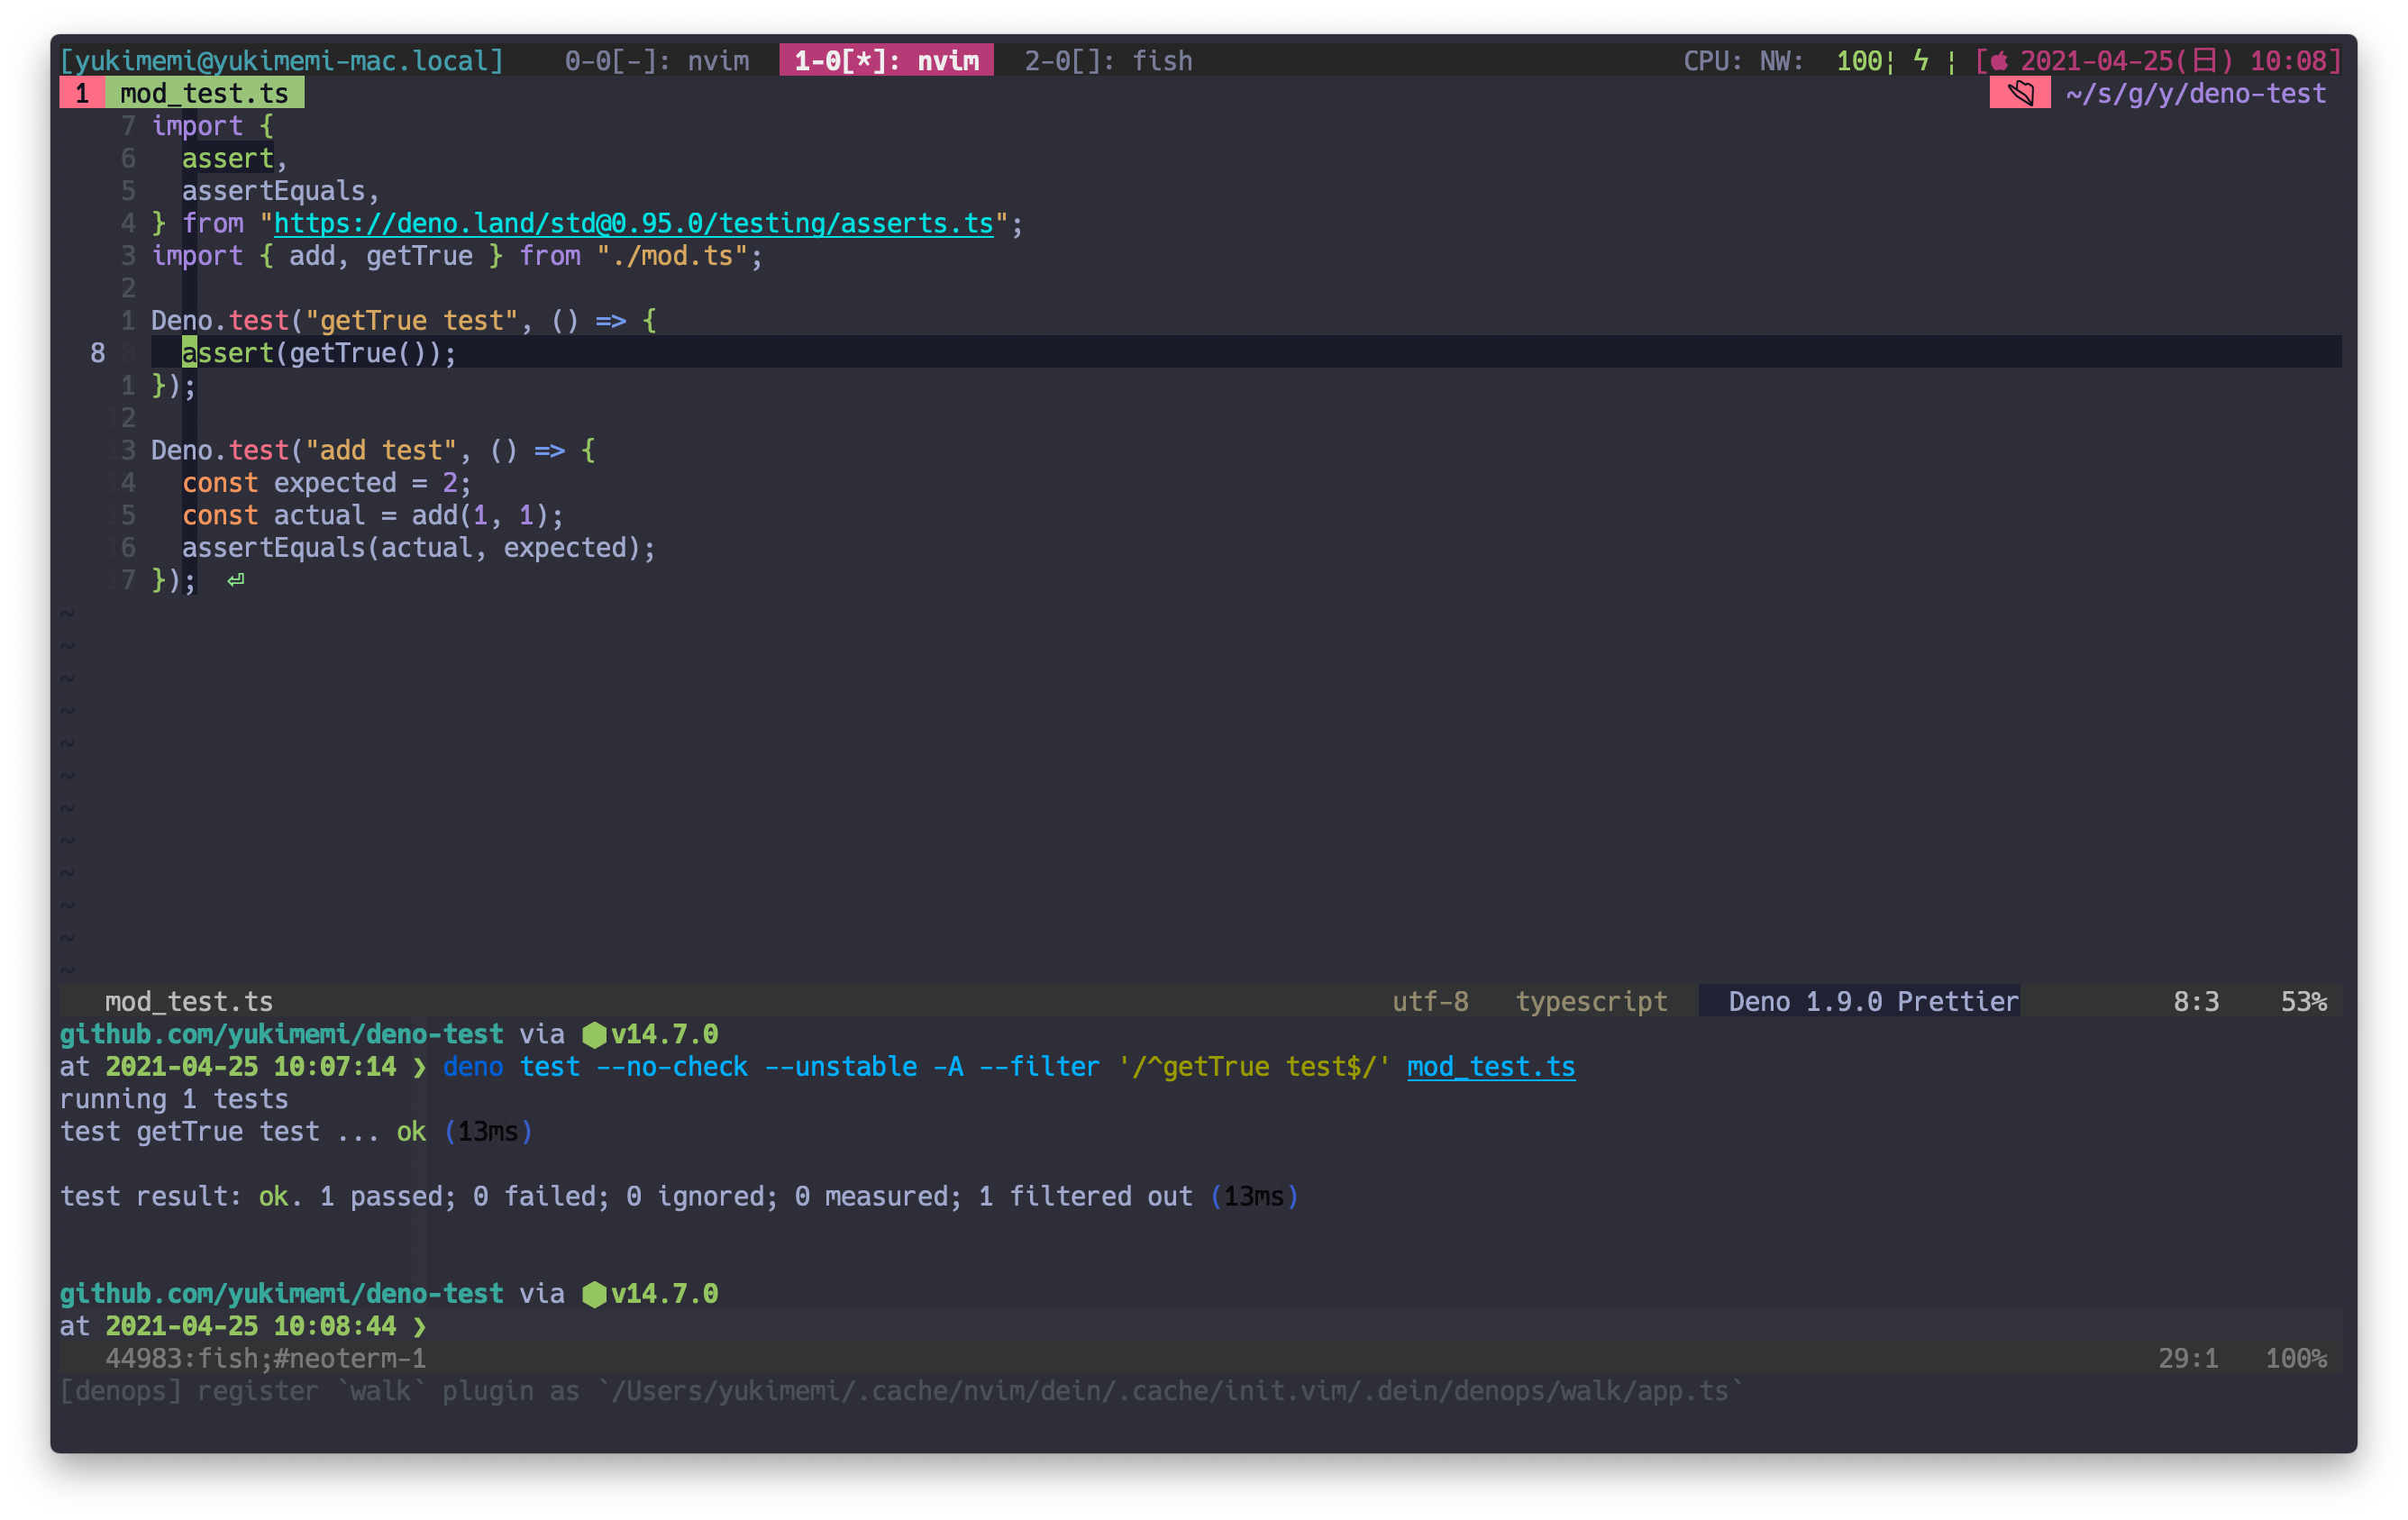Image resolution: width=2408 pixels, height=1520 pixels.
Task: Click the green Node hexagon in bottom prompt
Action: coord(594,1294)
